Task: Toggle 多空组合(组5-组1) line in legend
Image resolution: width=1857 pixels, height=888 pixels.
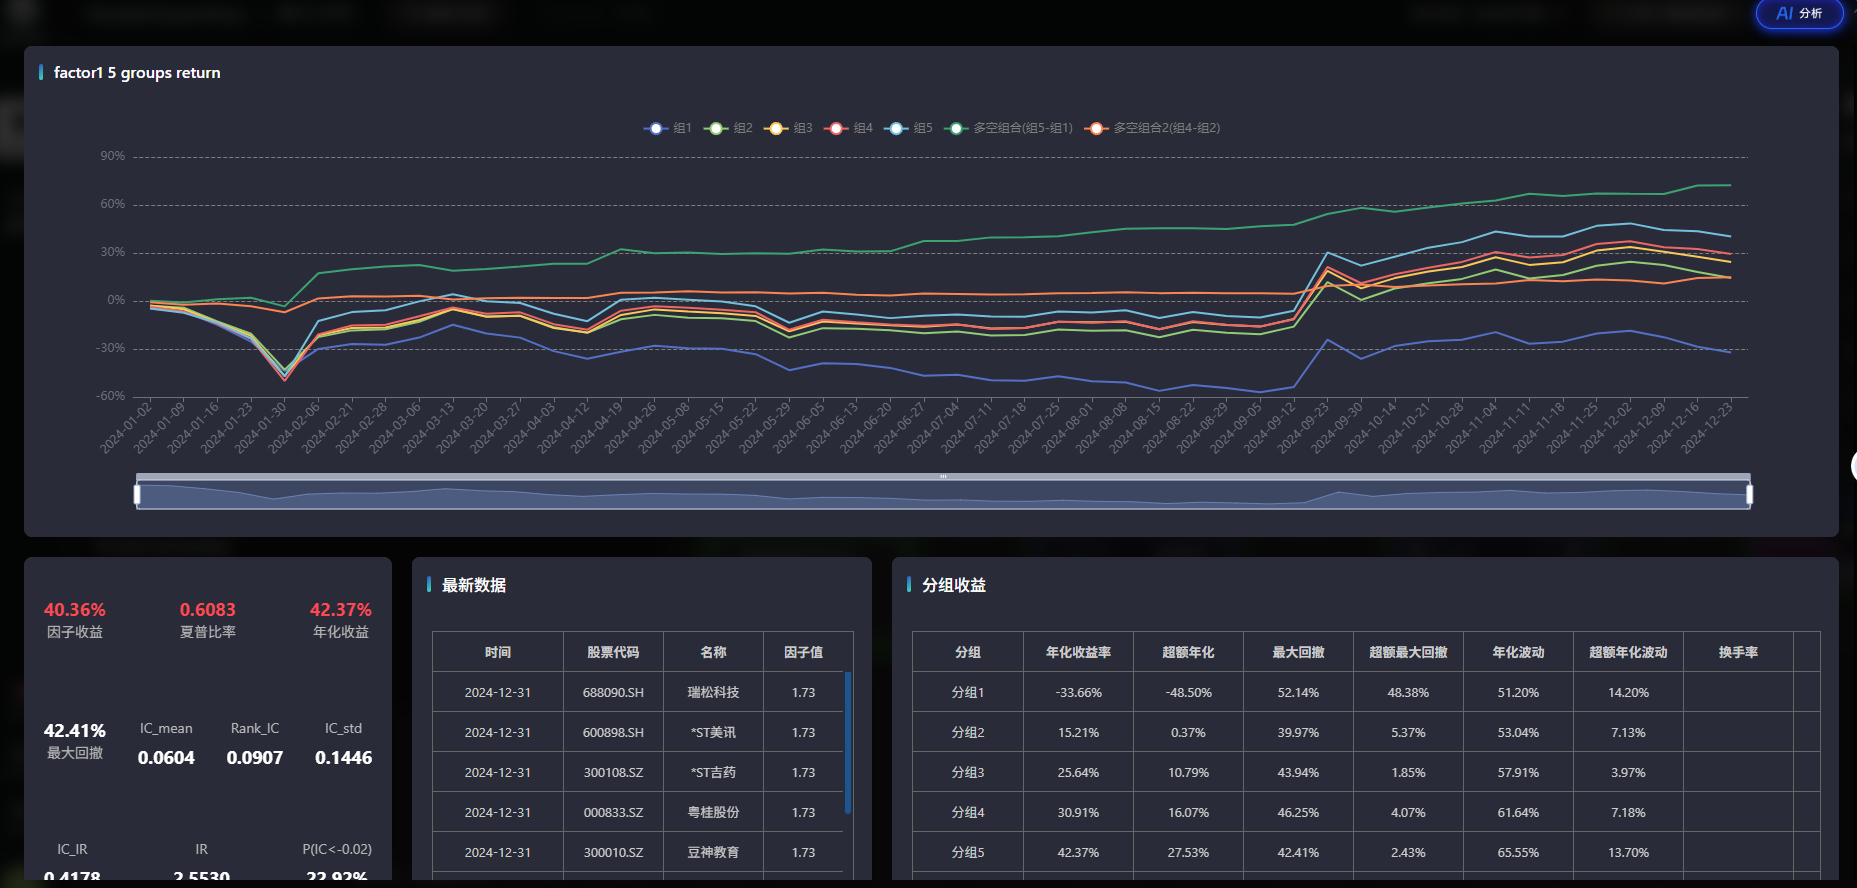Action: click(1010, 128)
